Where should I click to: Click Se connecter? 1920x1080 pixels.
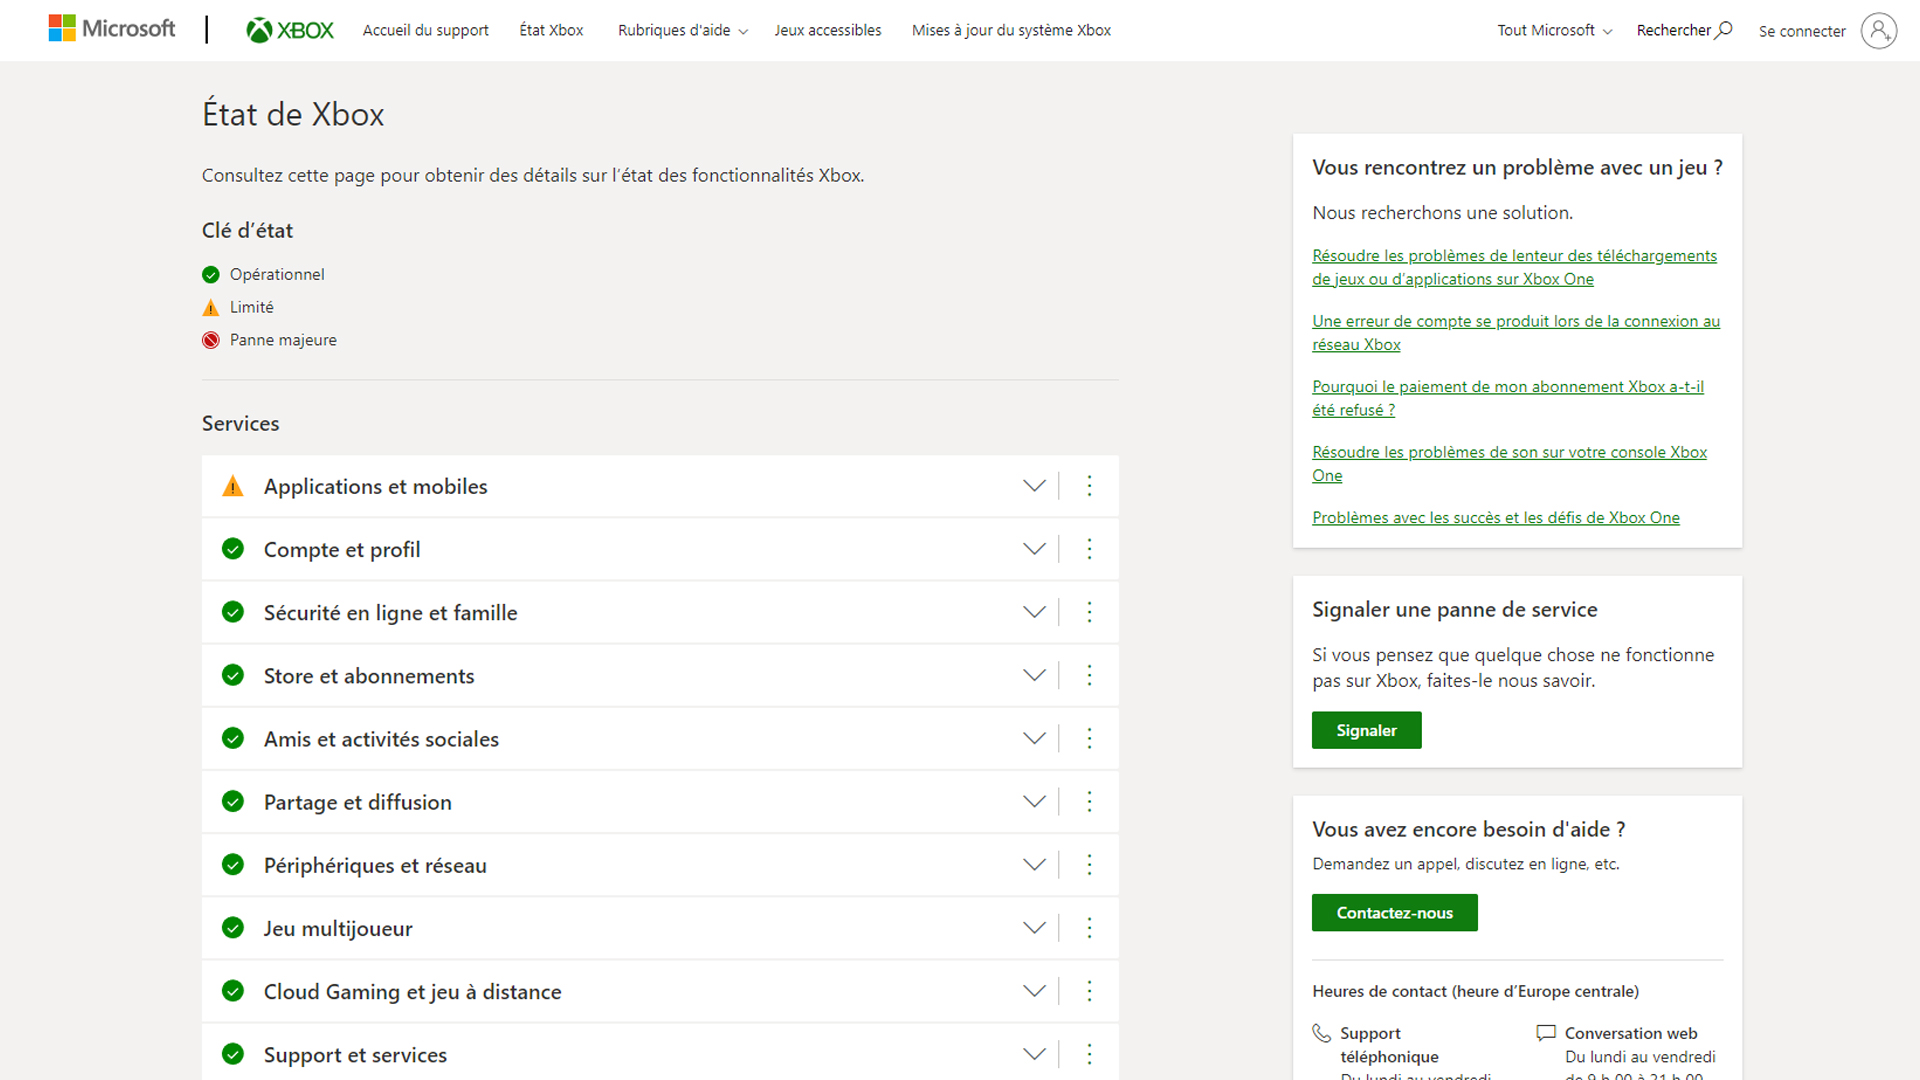[x=1800, y=31]
